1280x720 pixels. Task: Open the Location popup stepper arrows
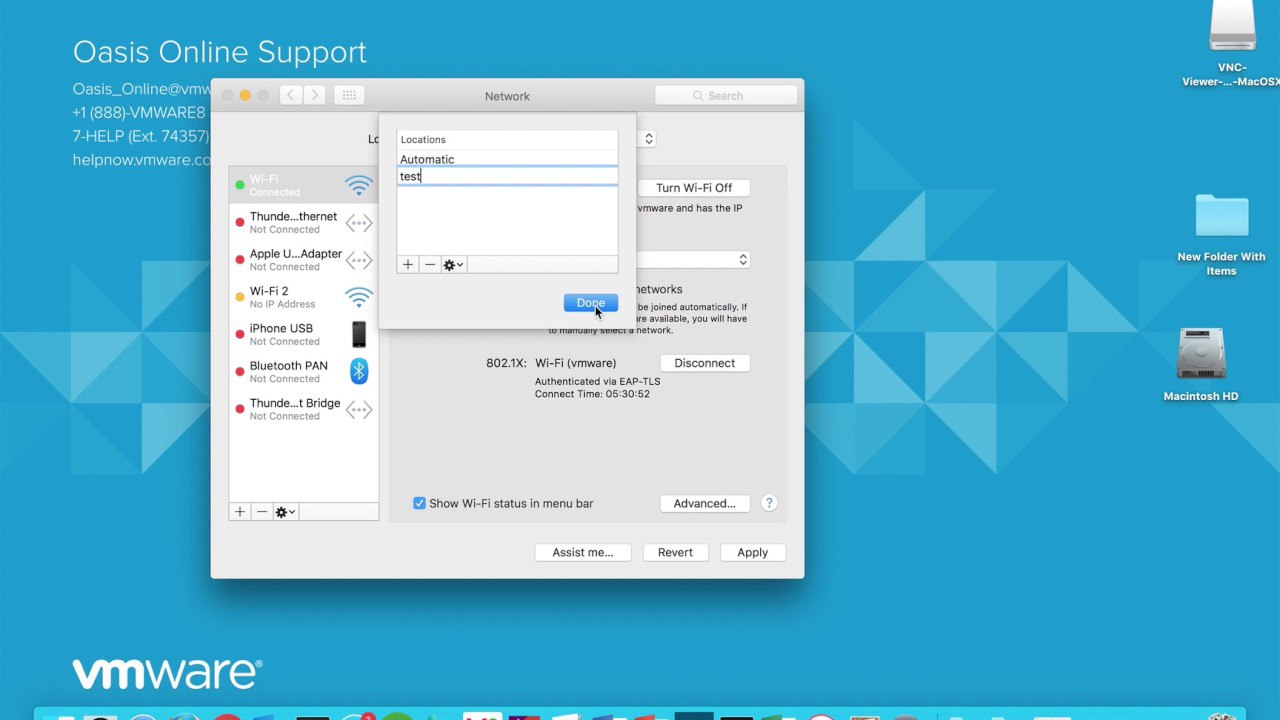pos(648,139)
